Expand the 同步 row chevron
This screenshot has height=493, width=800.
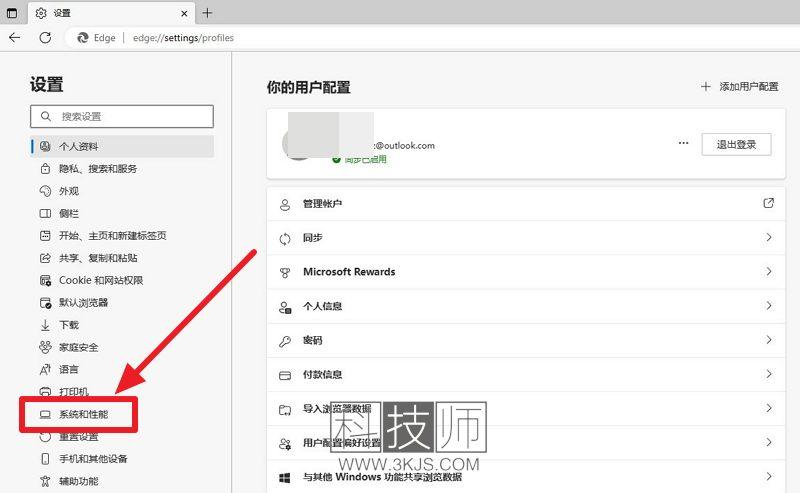pyautogui.click(x=768, y=237)
